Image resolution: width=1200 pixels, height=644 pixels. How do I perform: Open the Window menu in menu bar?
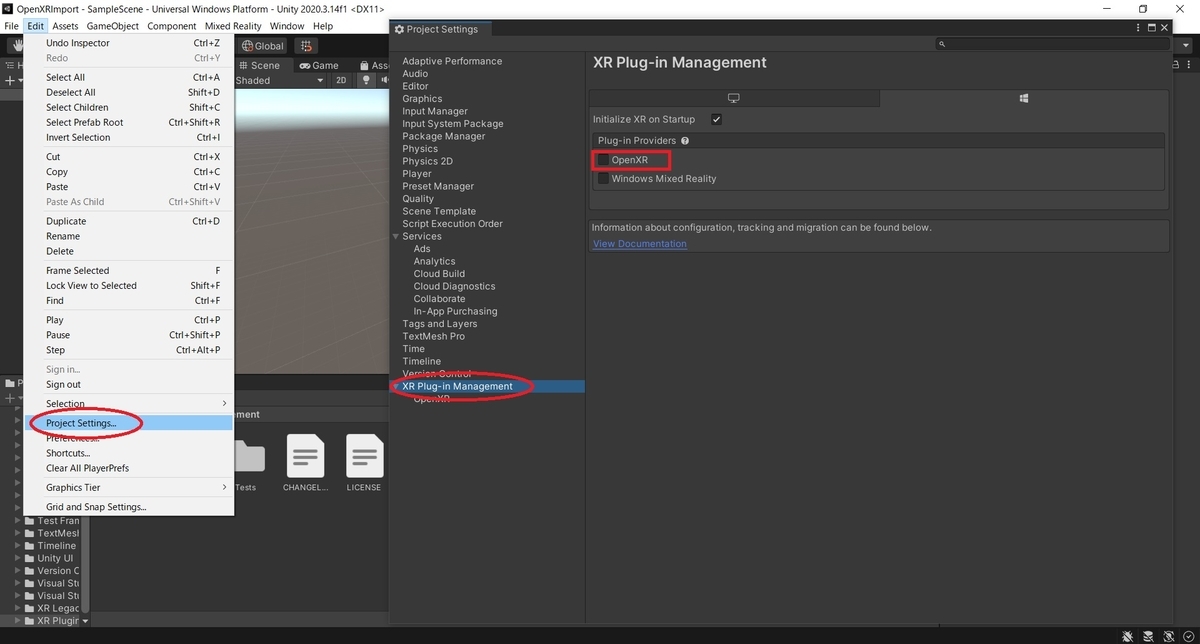[287, 26]
